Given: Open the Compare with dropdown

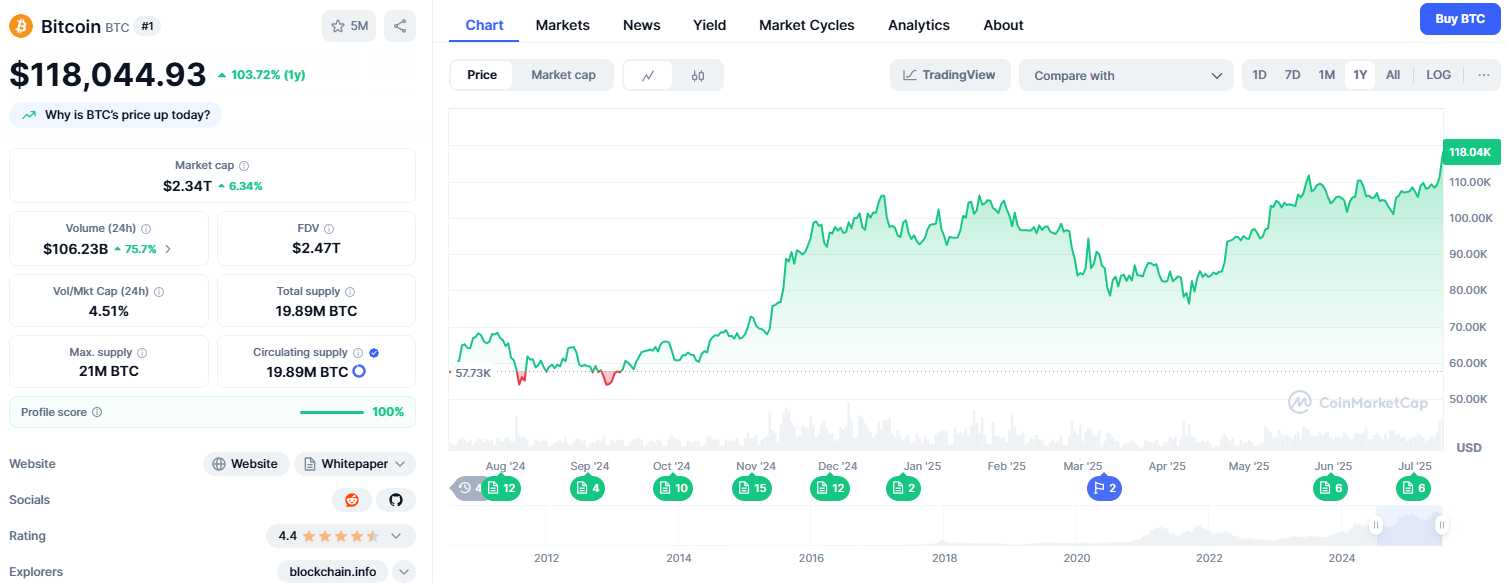Looking at the screenshot, I should (x=1126, y=75).
